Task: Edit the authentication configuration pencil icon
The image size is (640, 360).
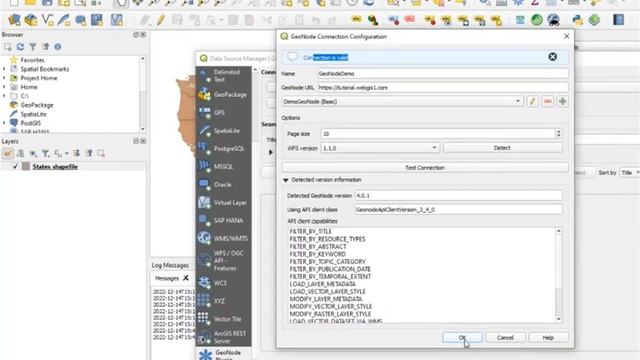Action: 532,101
